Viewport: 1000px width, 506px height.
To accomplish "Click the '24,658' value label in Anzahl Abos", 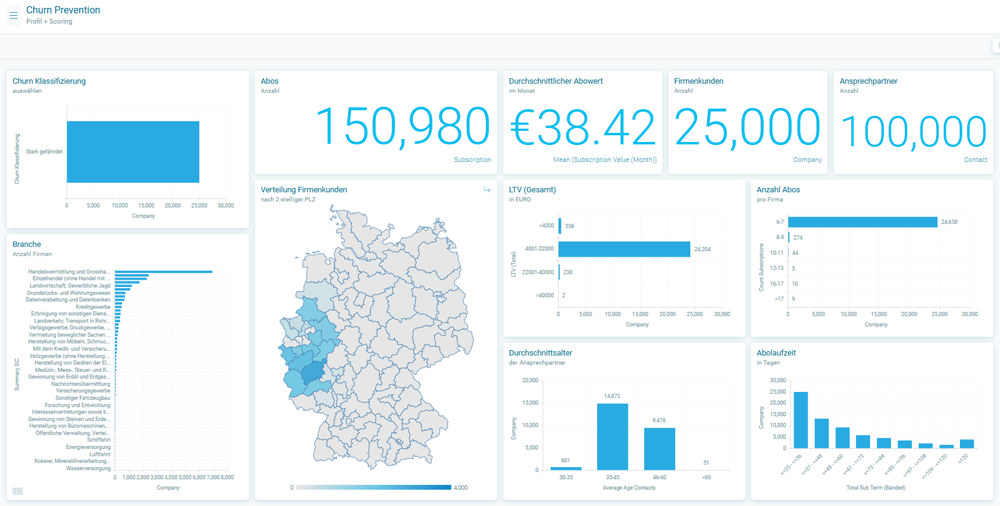I will click(x=949, y=221).
